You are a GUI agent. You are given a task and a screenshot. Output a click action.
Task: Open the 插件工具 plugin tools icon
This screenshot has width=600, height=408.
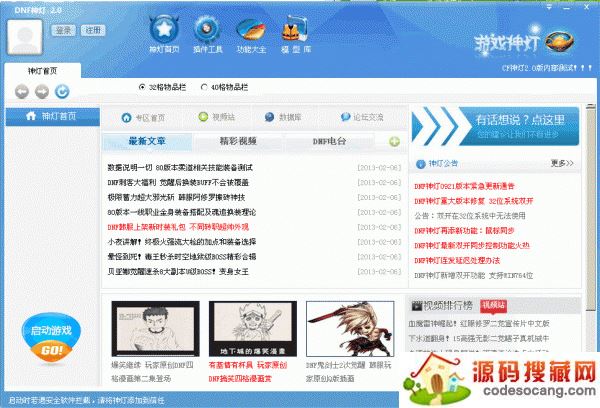[x=208, y=32]
